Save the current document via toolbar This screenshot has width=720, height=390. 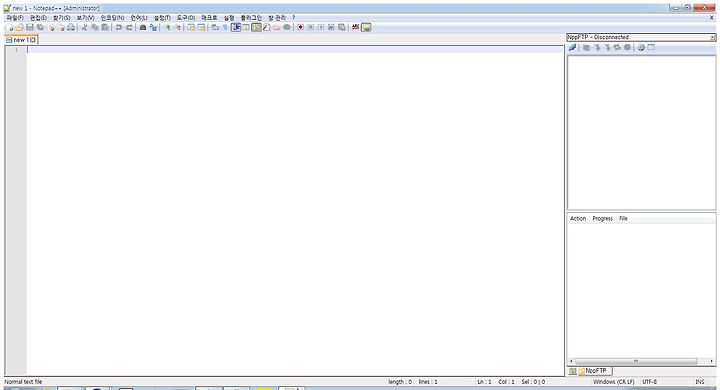click(x=29, y=28)
